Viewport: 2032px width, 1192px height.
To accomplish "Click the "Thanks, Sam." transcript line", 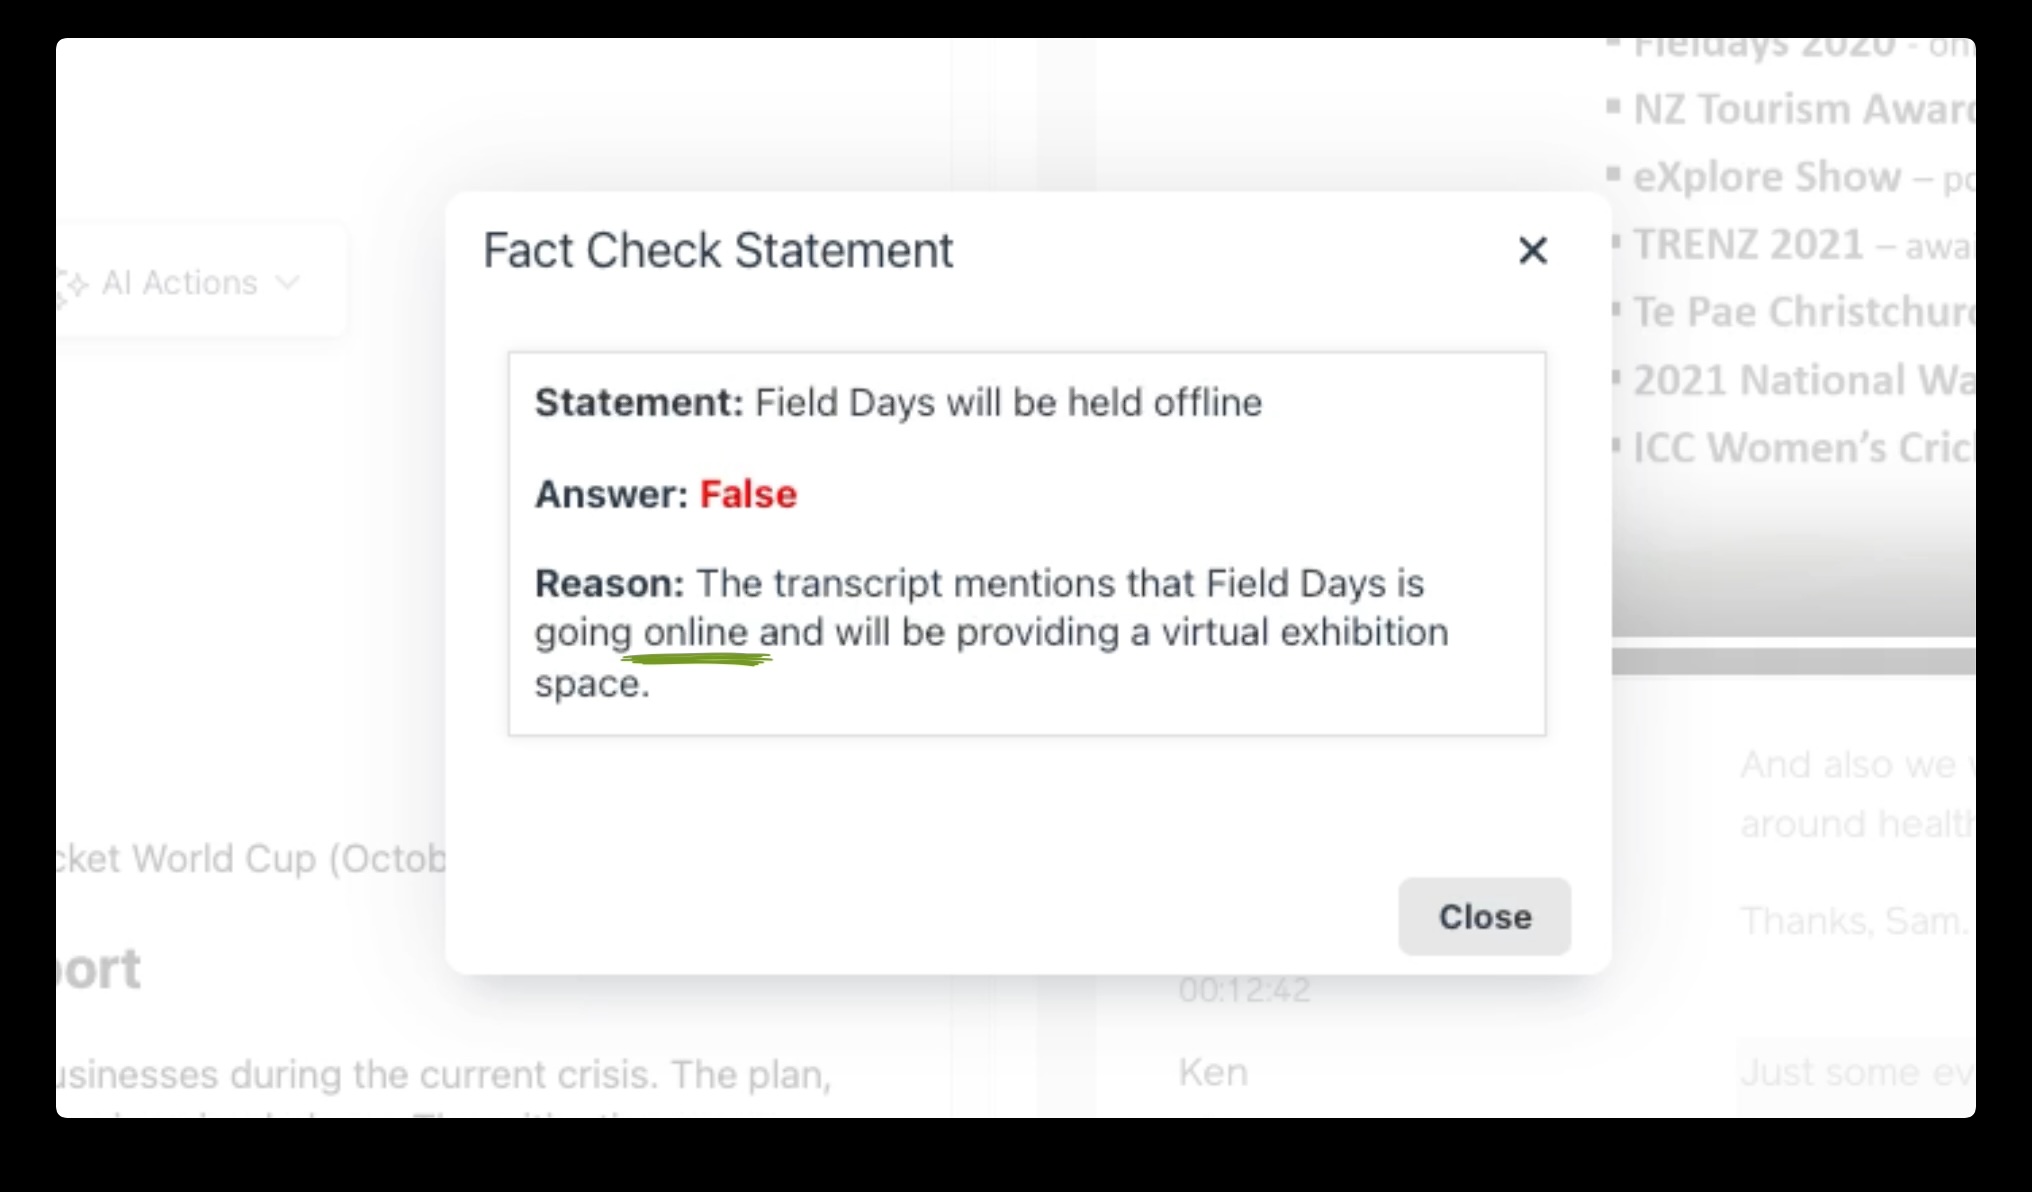I will [1853, 920].
